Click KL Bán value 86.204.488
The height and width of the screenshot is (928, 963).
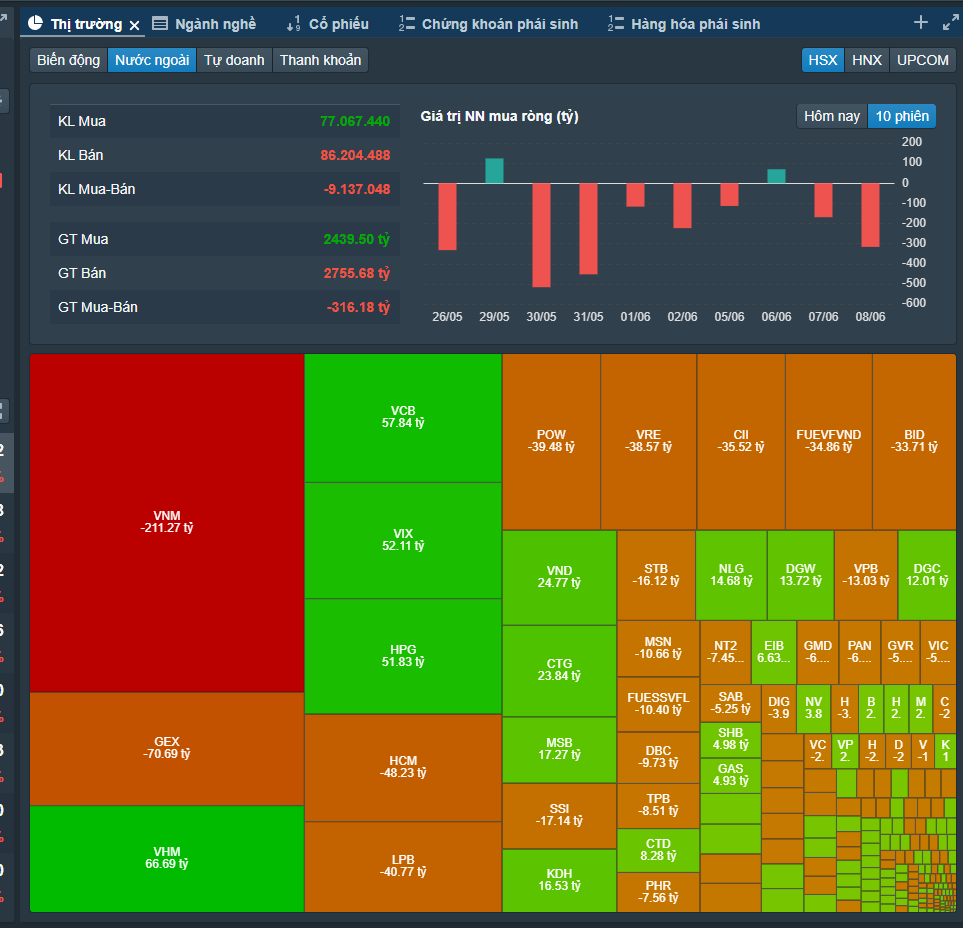(x=355, y=155)
